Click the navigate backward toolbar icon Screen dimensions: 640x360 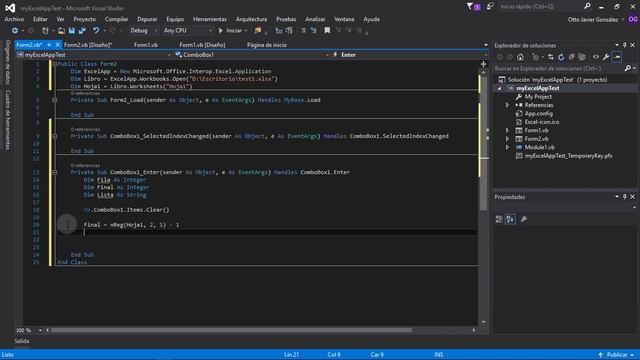pos(15,31)
